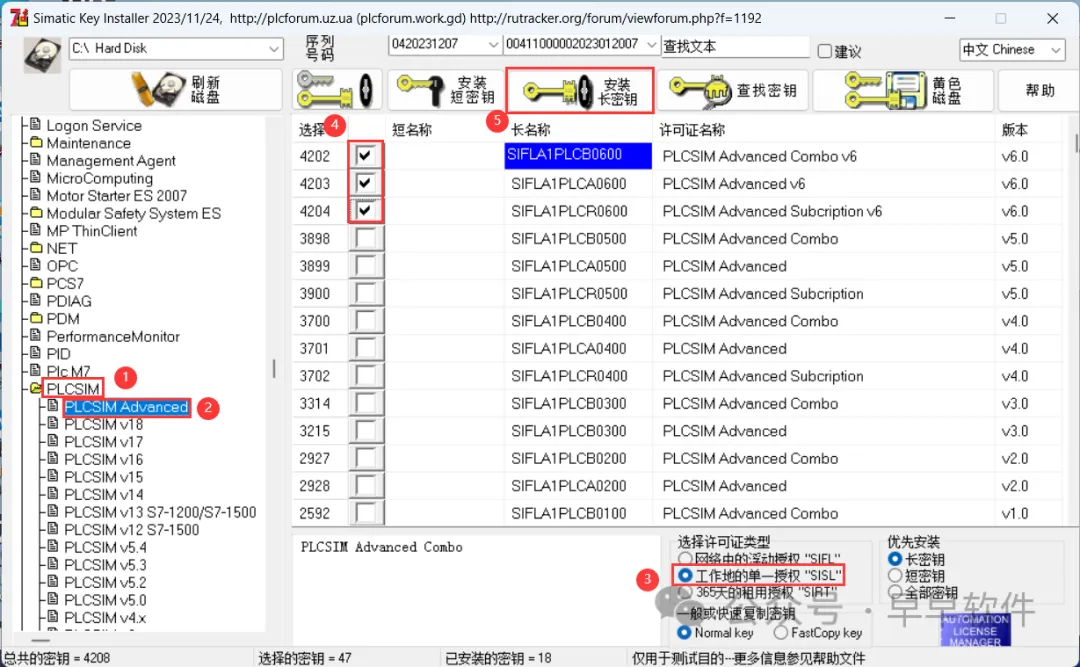Check the checkbox for key 3898
The height and width of the screenshot is (667, 1080).
click(365, 238)
